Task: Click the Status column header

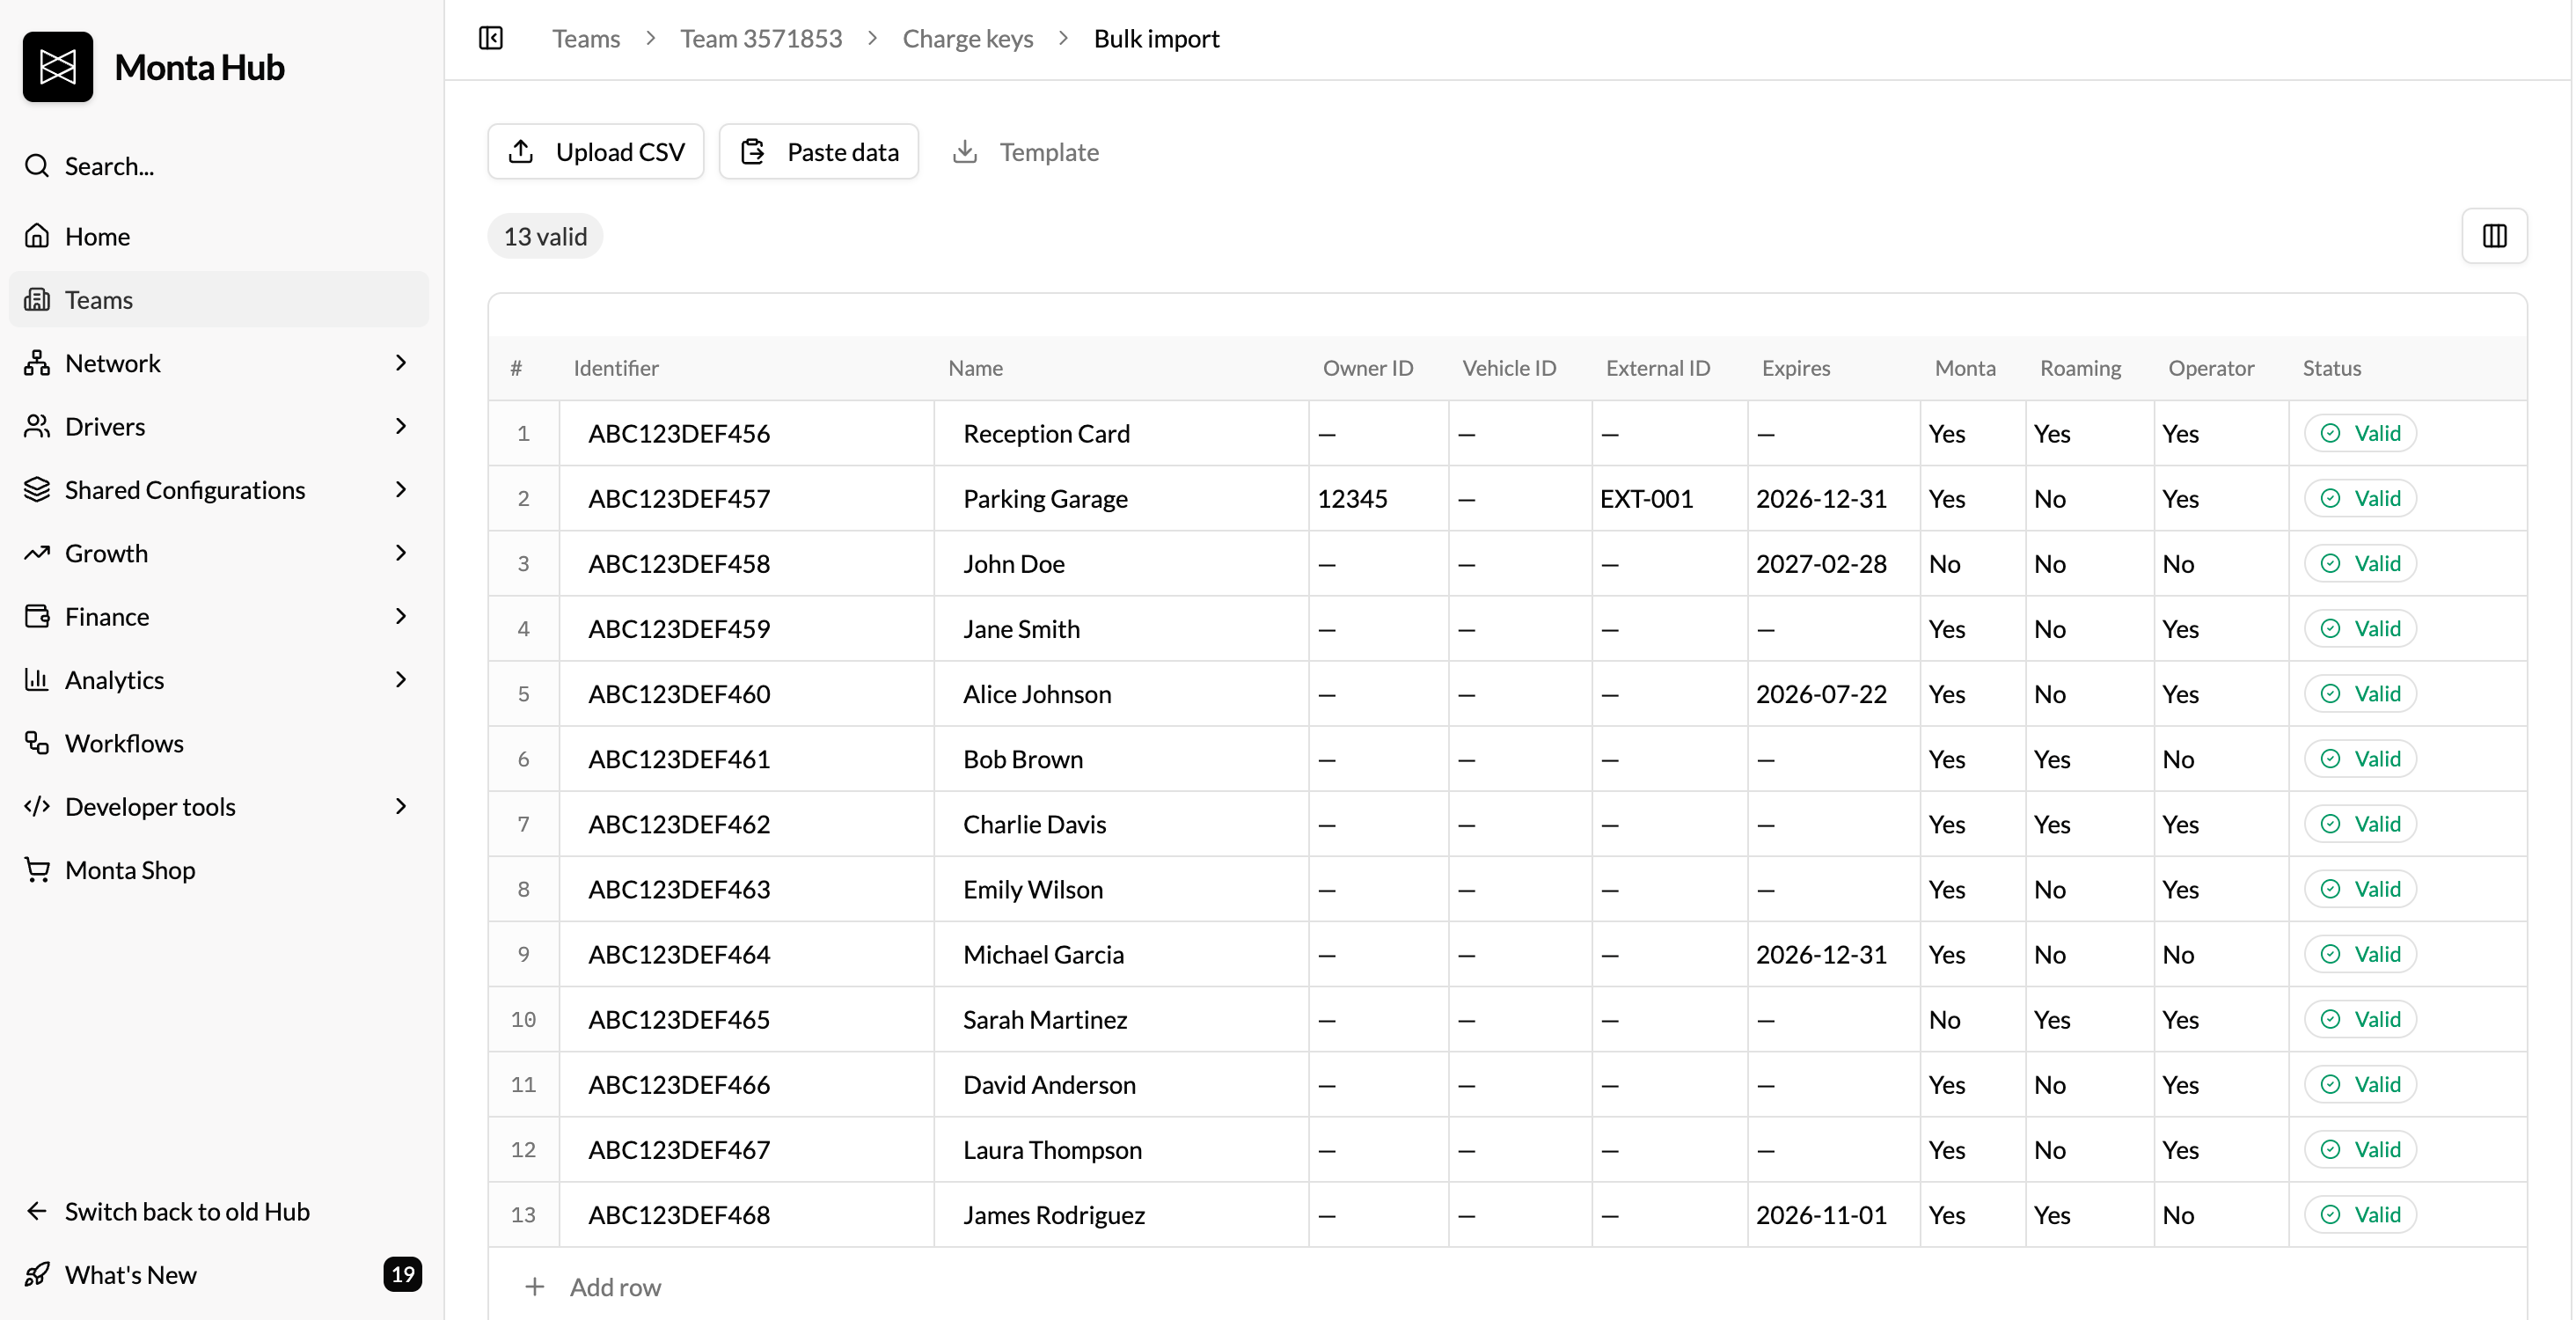Action: pos(2332,368)
